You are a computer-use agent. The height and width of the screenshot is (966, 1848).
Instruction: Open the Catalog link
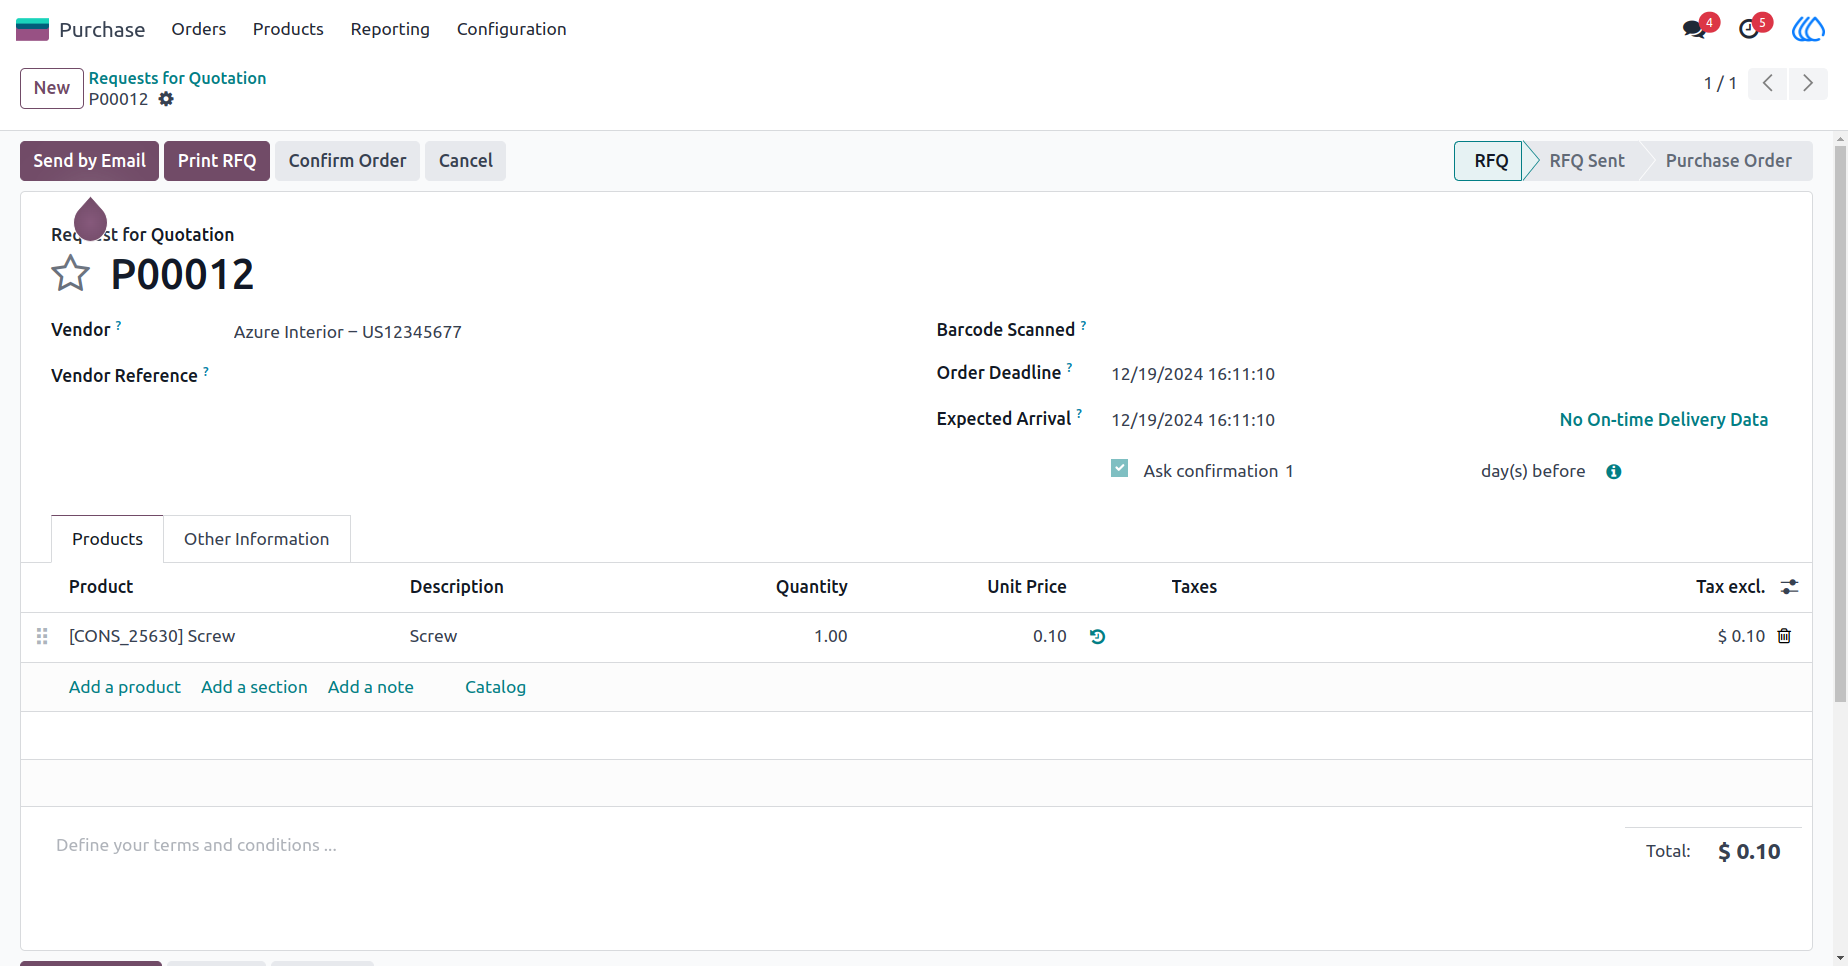pos(495,687)
